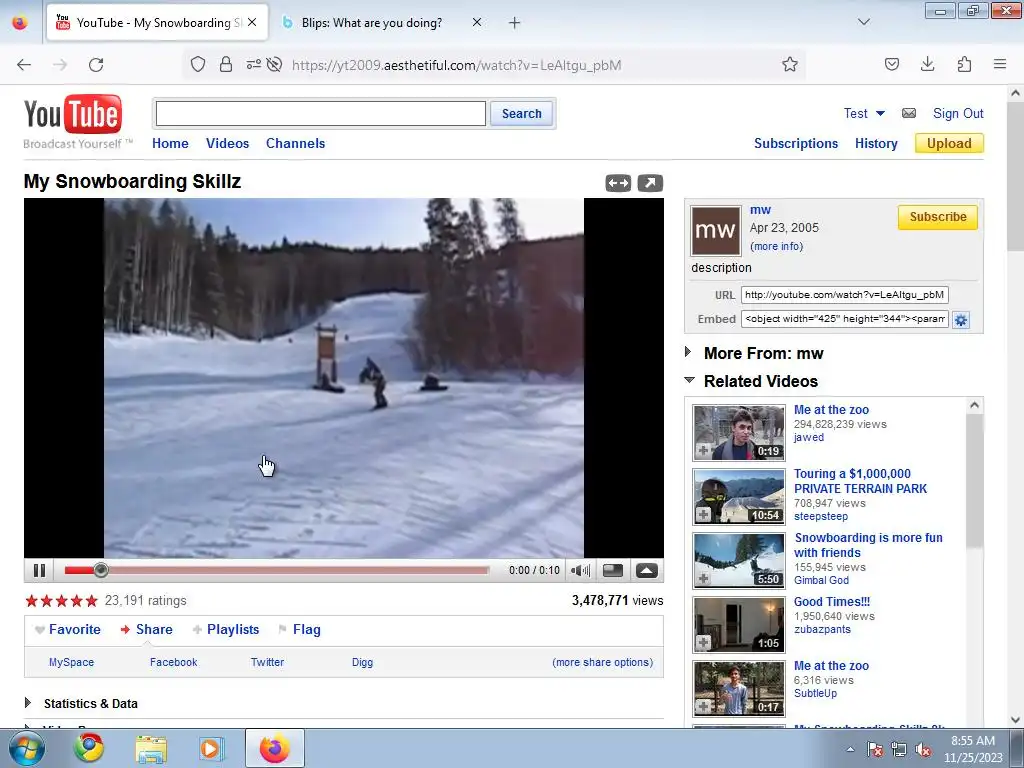Image resolution: width=1024 pixels, height=768 pixels.
Task: Share the video on MySpace
Action: coord(71,662)
